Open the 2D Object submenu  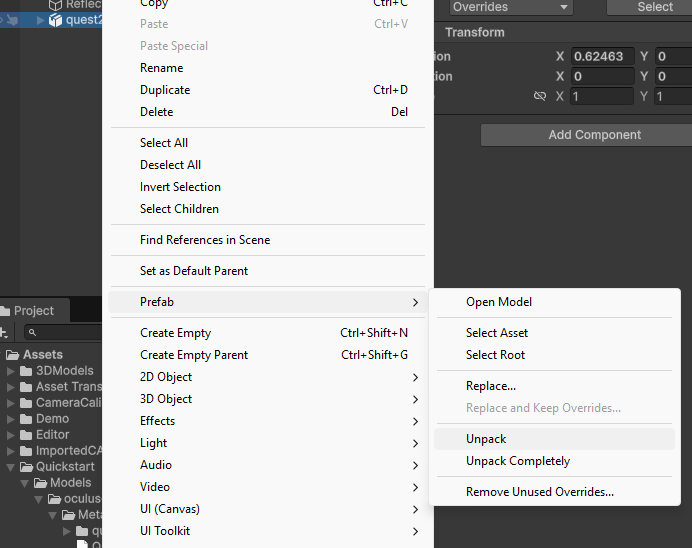(x=268, y=377)
